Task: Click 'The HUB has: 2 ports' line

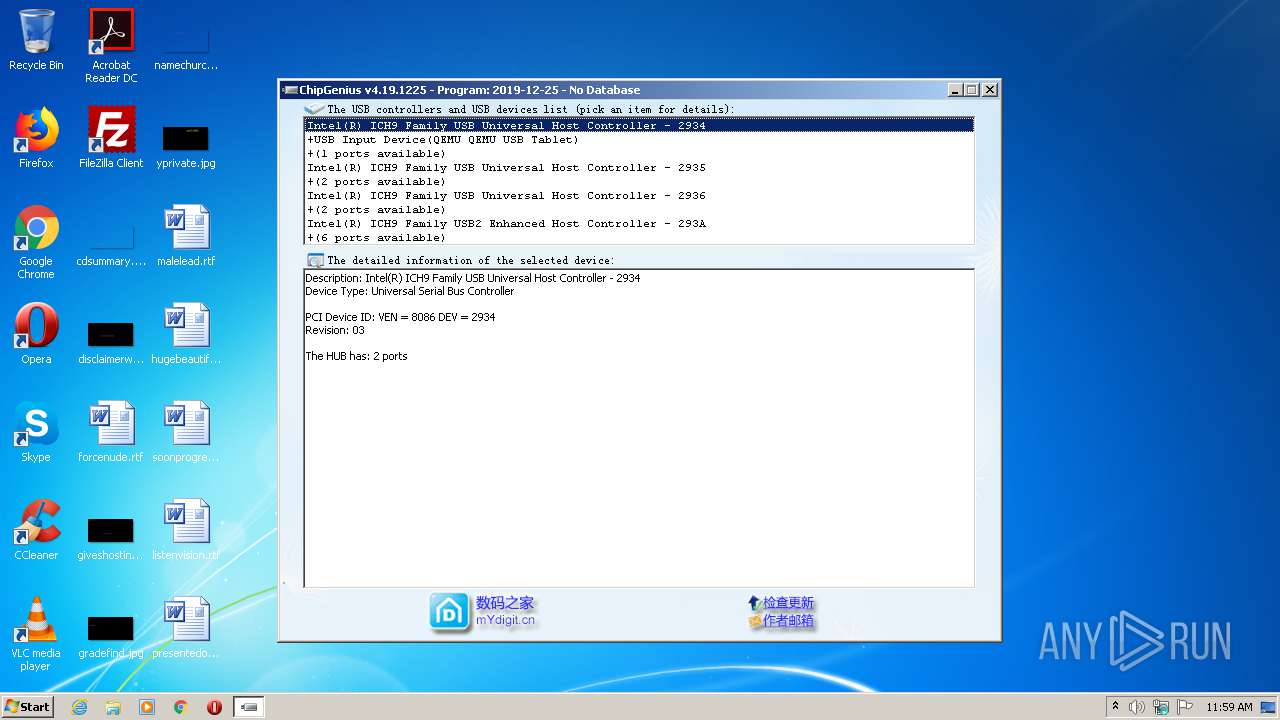Action: click(356, 356)
